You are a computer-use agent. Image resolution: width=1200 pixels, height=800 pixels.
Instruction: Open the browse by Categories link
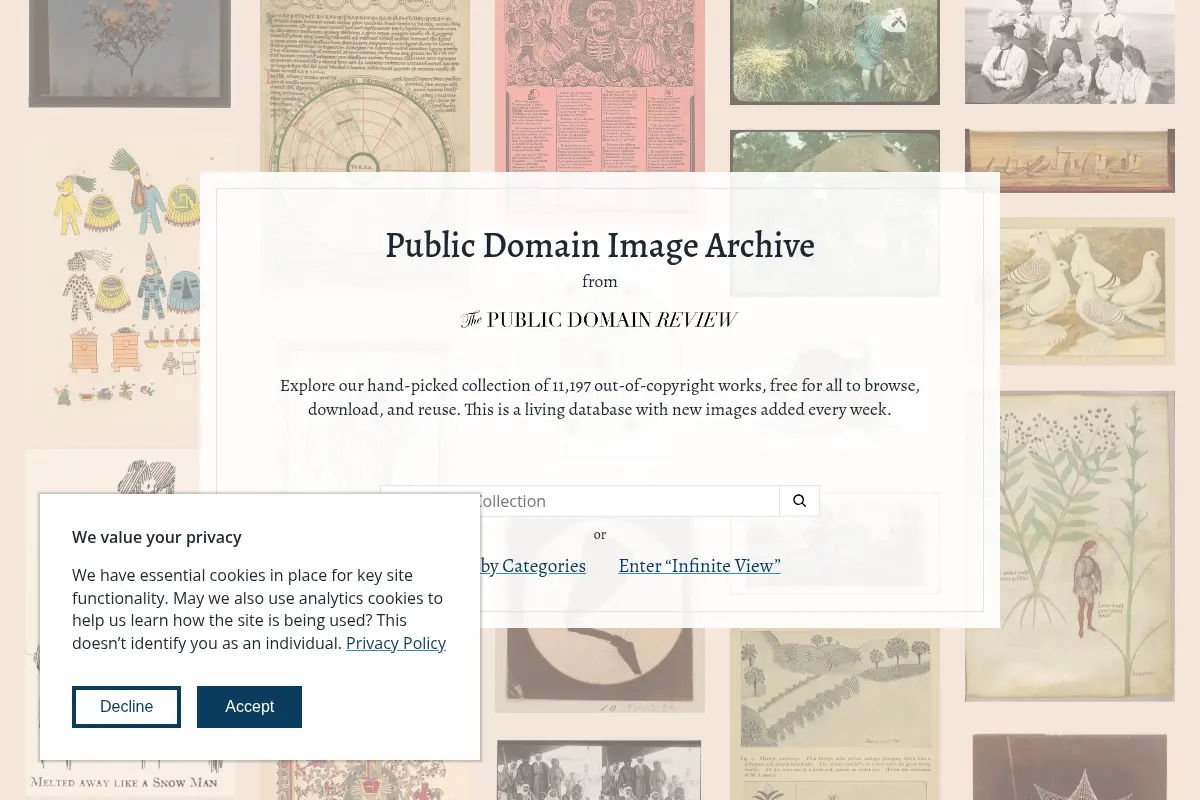533,566
